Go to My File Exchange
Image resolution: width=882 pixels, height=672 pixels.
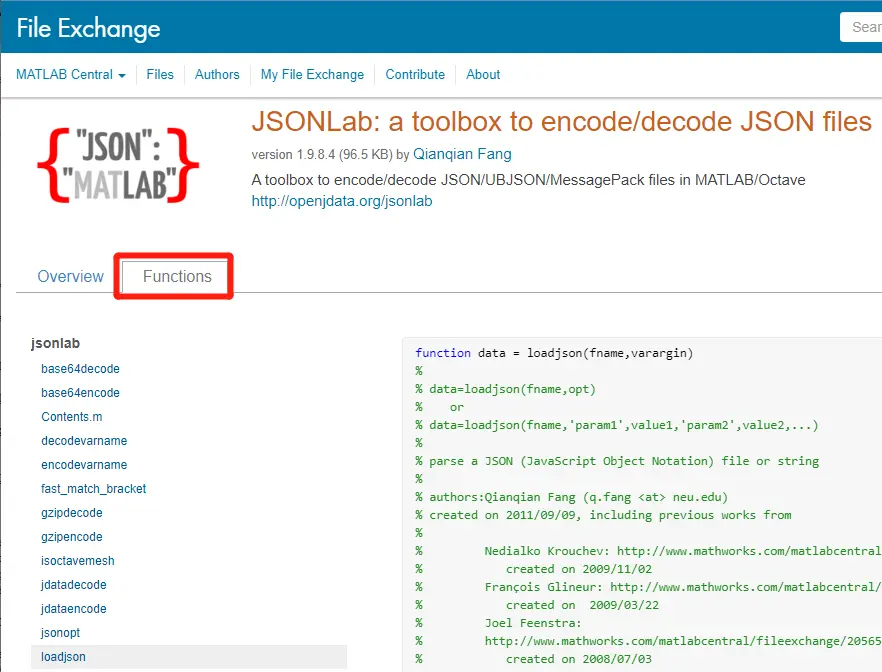[312, 75]
